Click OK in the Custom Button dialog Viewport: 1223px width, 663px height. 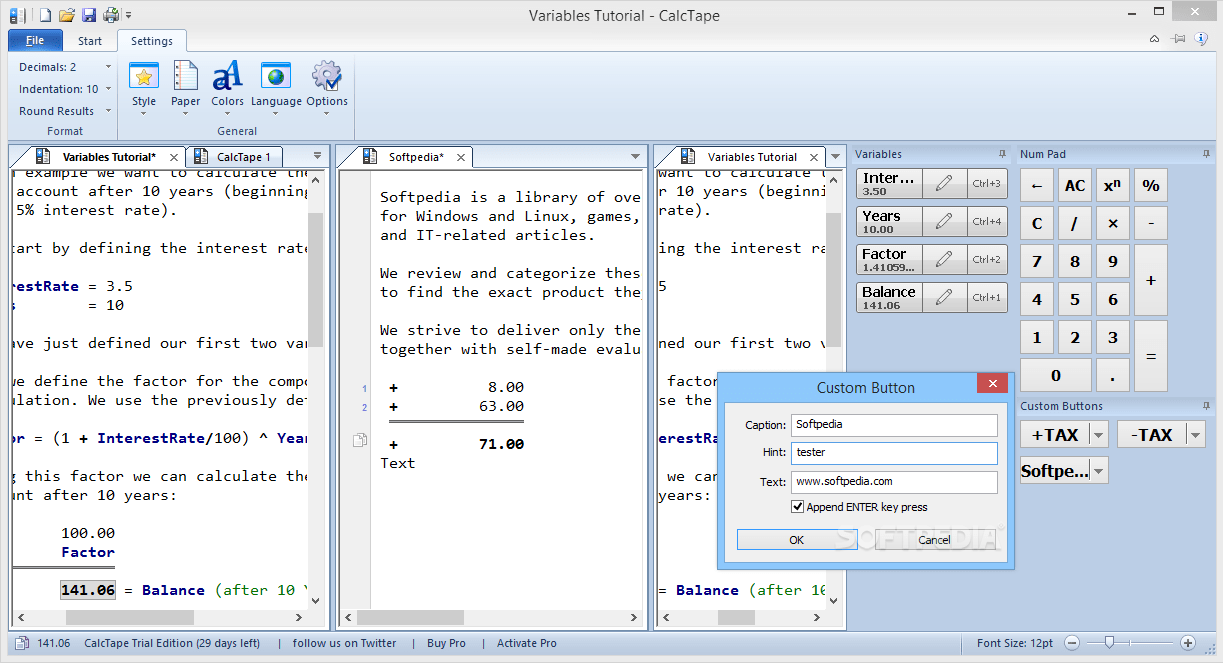pyautogui.click(x=796, y=539)
